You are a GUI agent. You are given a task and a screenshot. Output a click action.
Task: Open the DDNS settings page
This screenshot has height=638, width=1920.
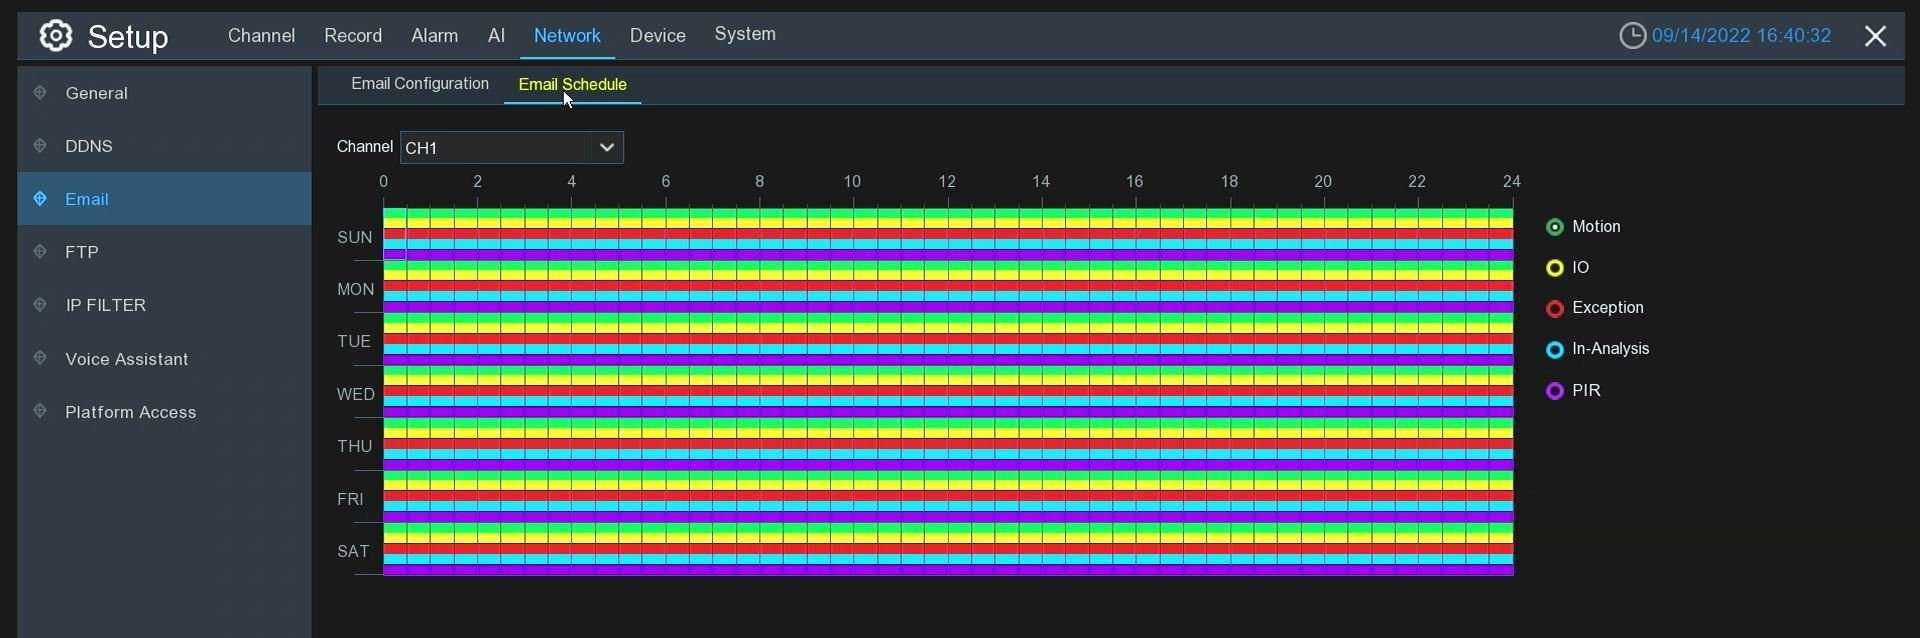(x=89, y=146)
